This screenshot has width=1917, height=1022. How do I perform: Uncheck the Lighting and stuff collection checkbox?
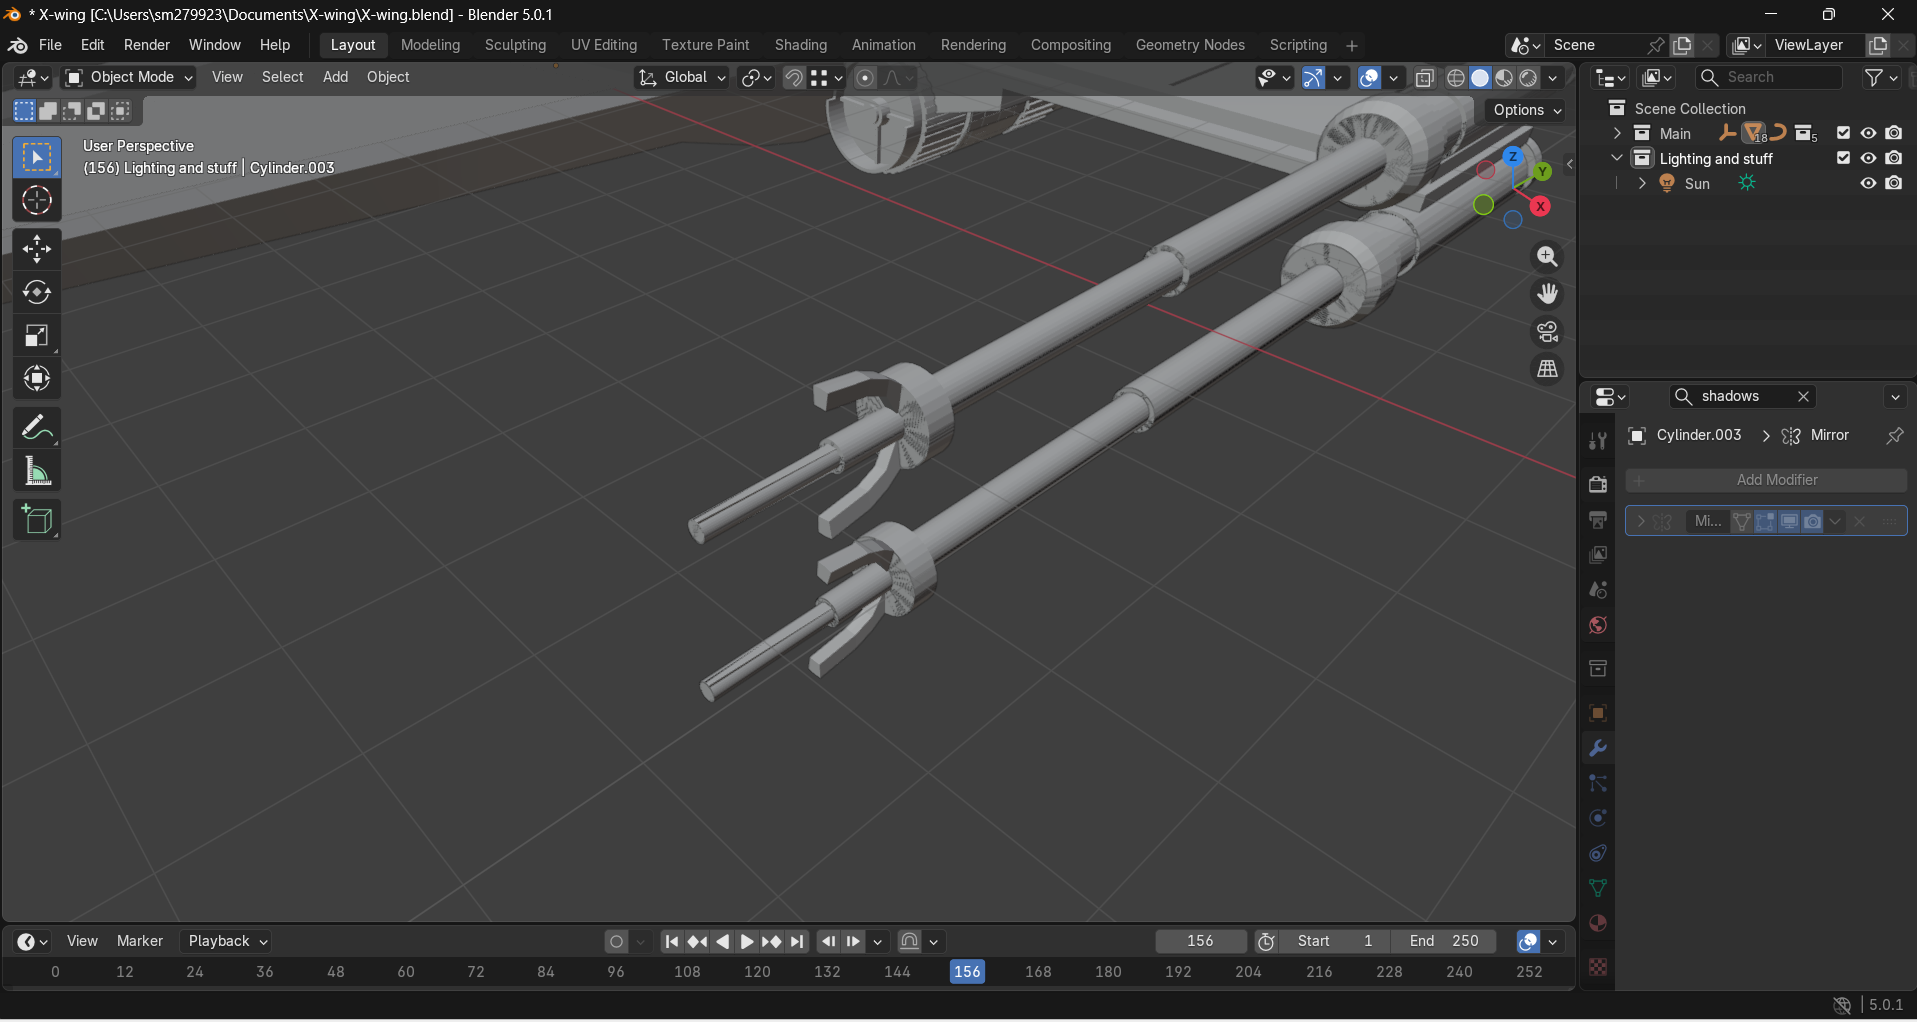pyautogui.click(x=1843, y=158)
